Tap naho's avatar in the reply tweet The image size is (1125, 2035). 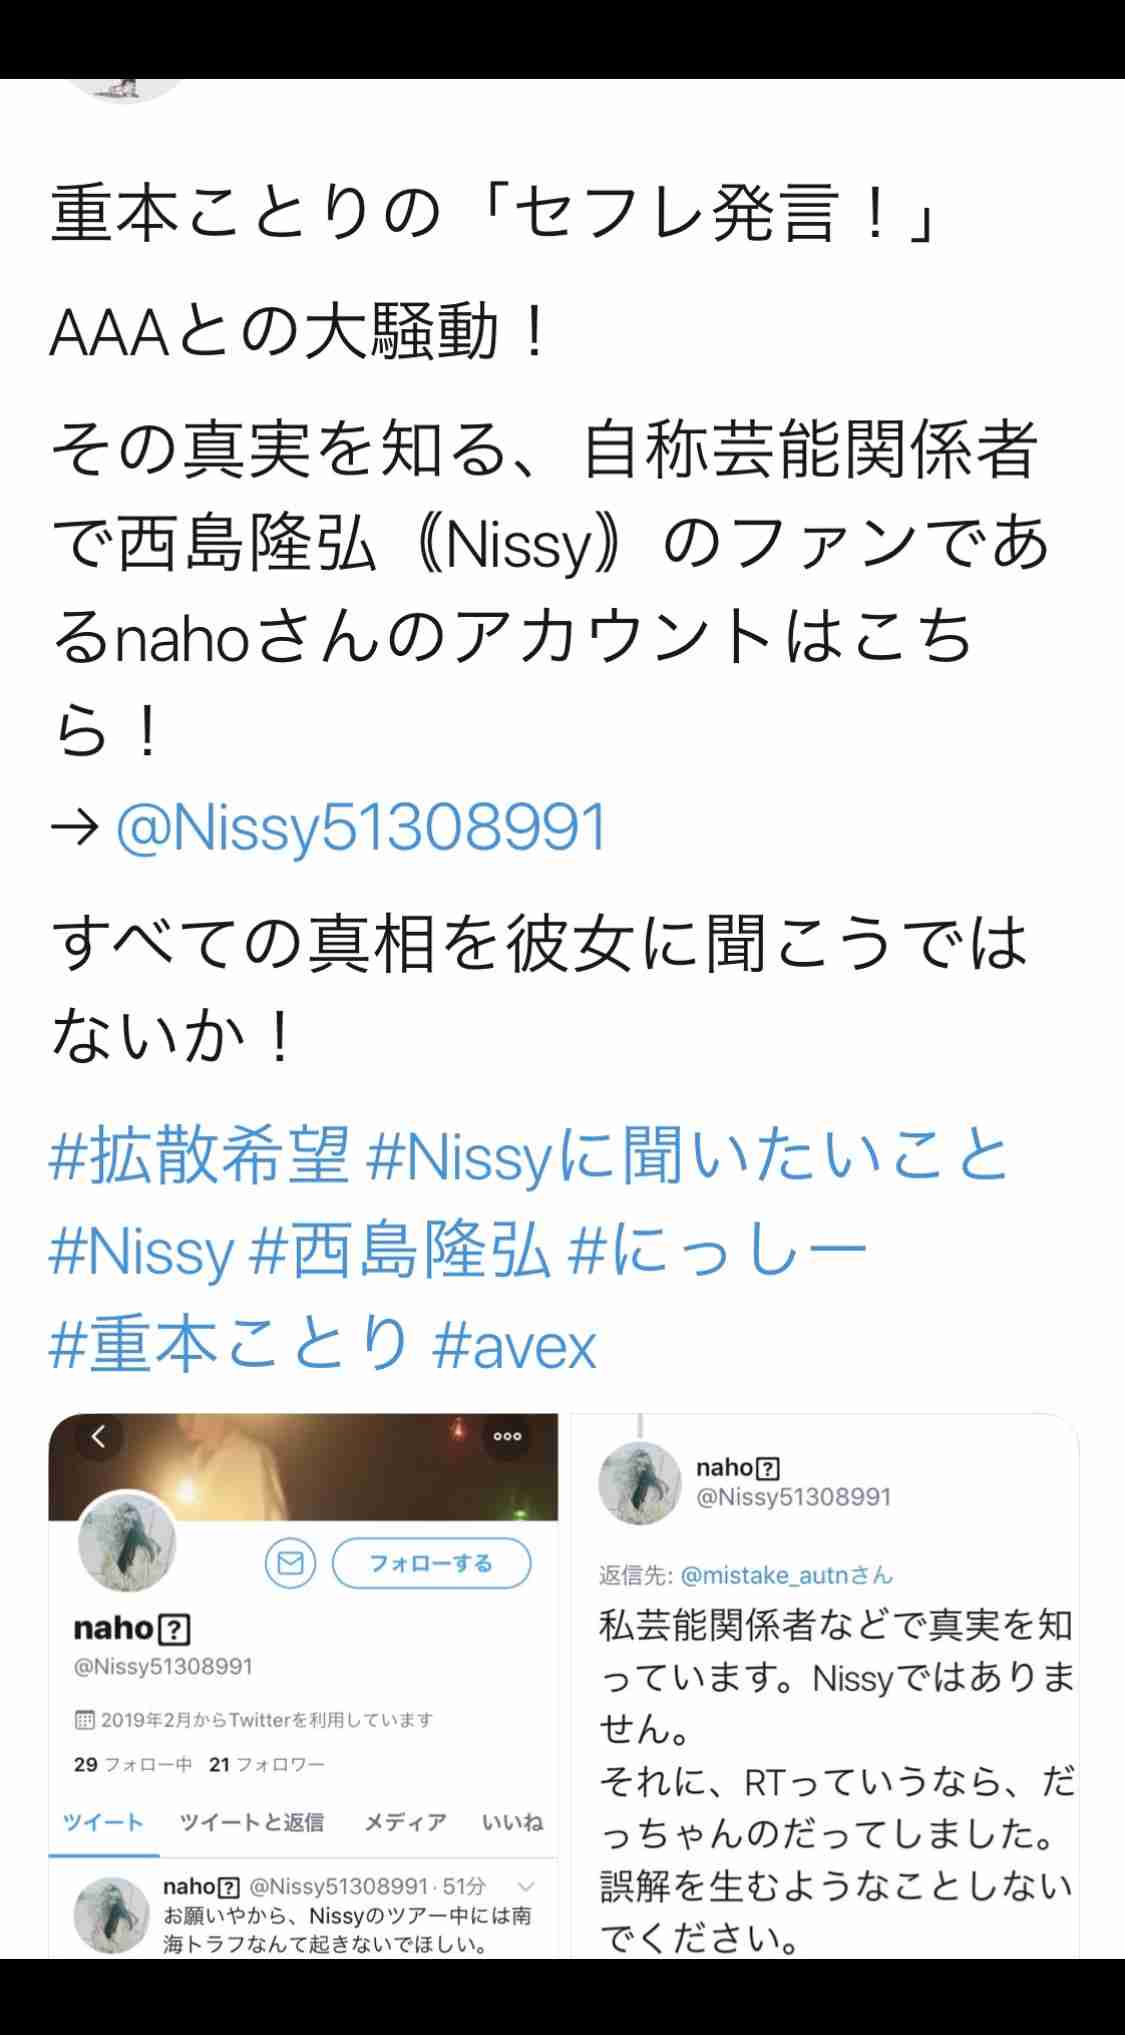[640, 1483]
